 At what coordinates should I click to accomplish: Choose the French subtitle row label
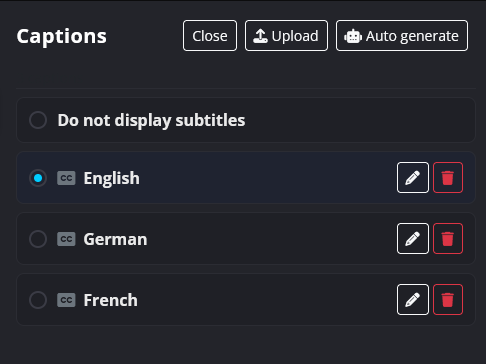click(111, 300)
